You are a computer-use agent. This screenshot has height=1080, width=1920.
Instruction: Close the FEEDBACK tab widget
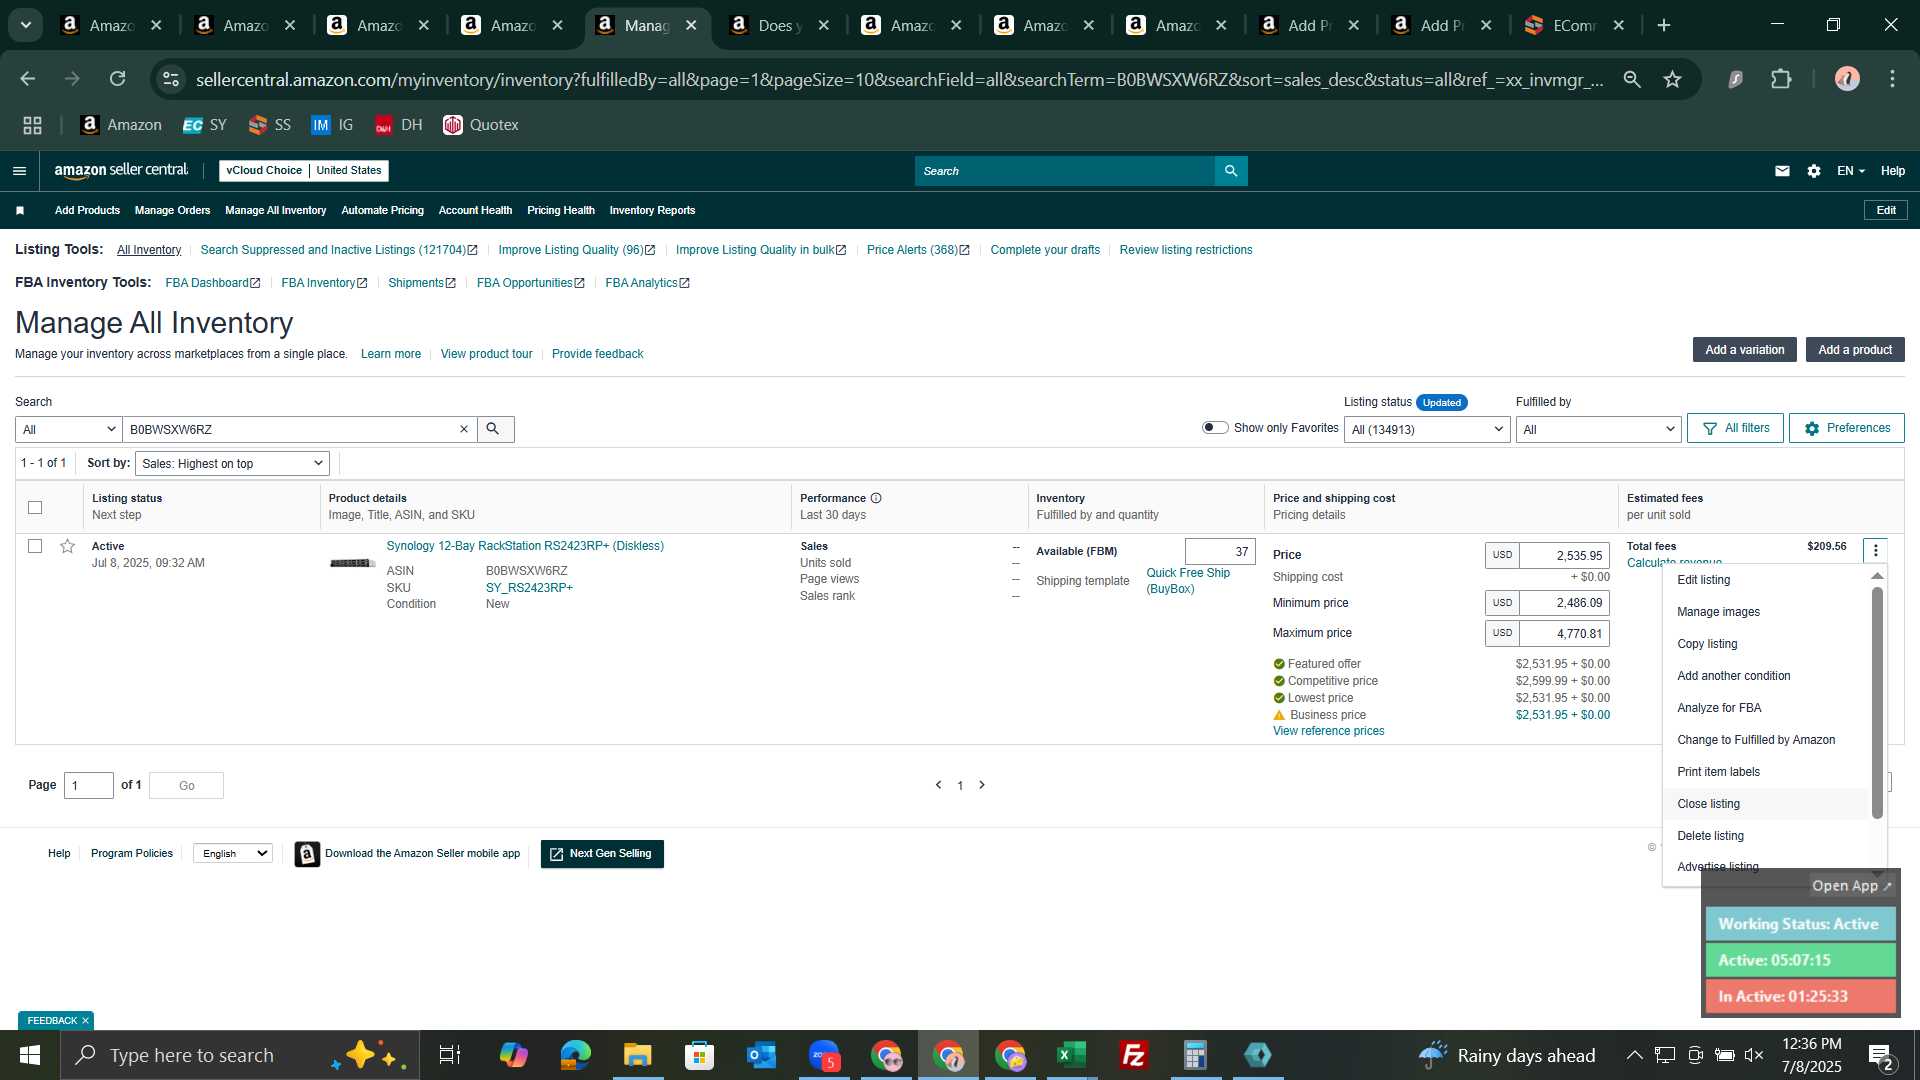pos(85,1021)
